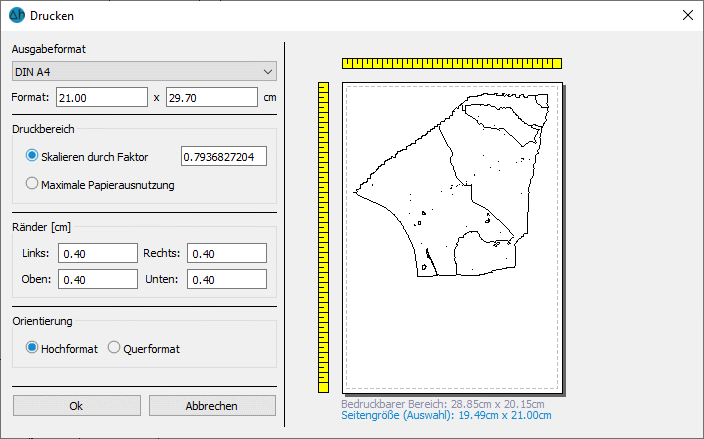Select Hochformat orientation

(31, 347)
